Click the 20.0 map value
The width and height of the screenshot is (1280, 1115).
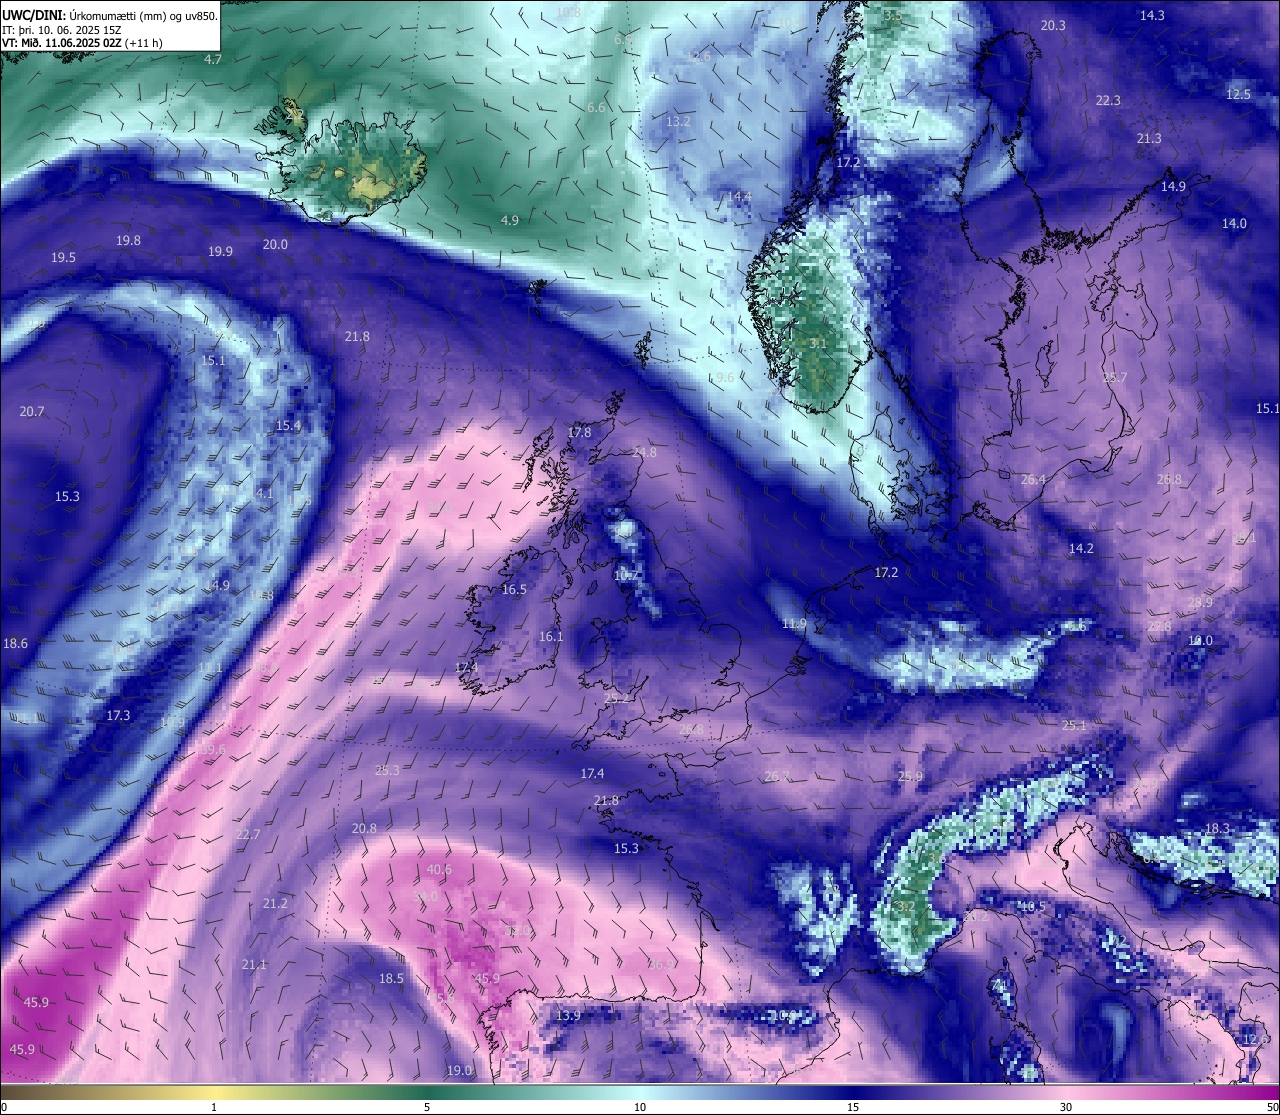[x=275, y=245]
